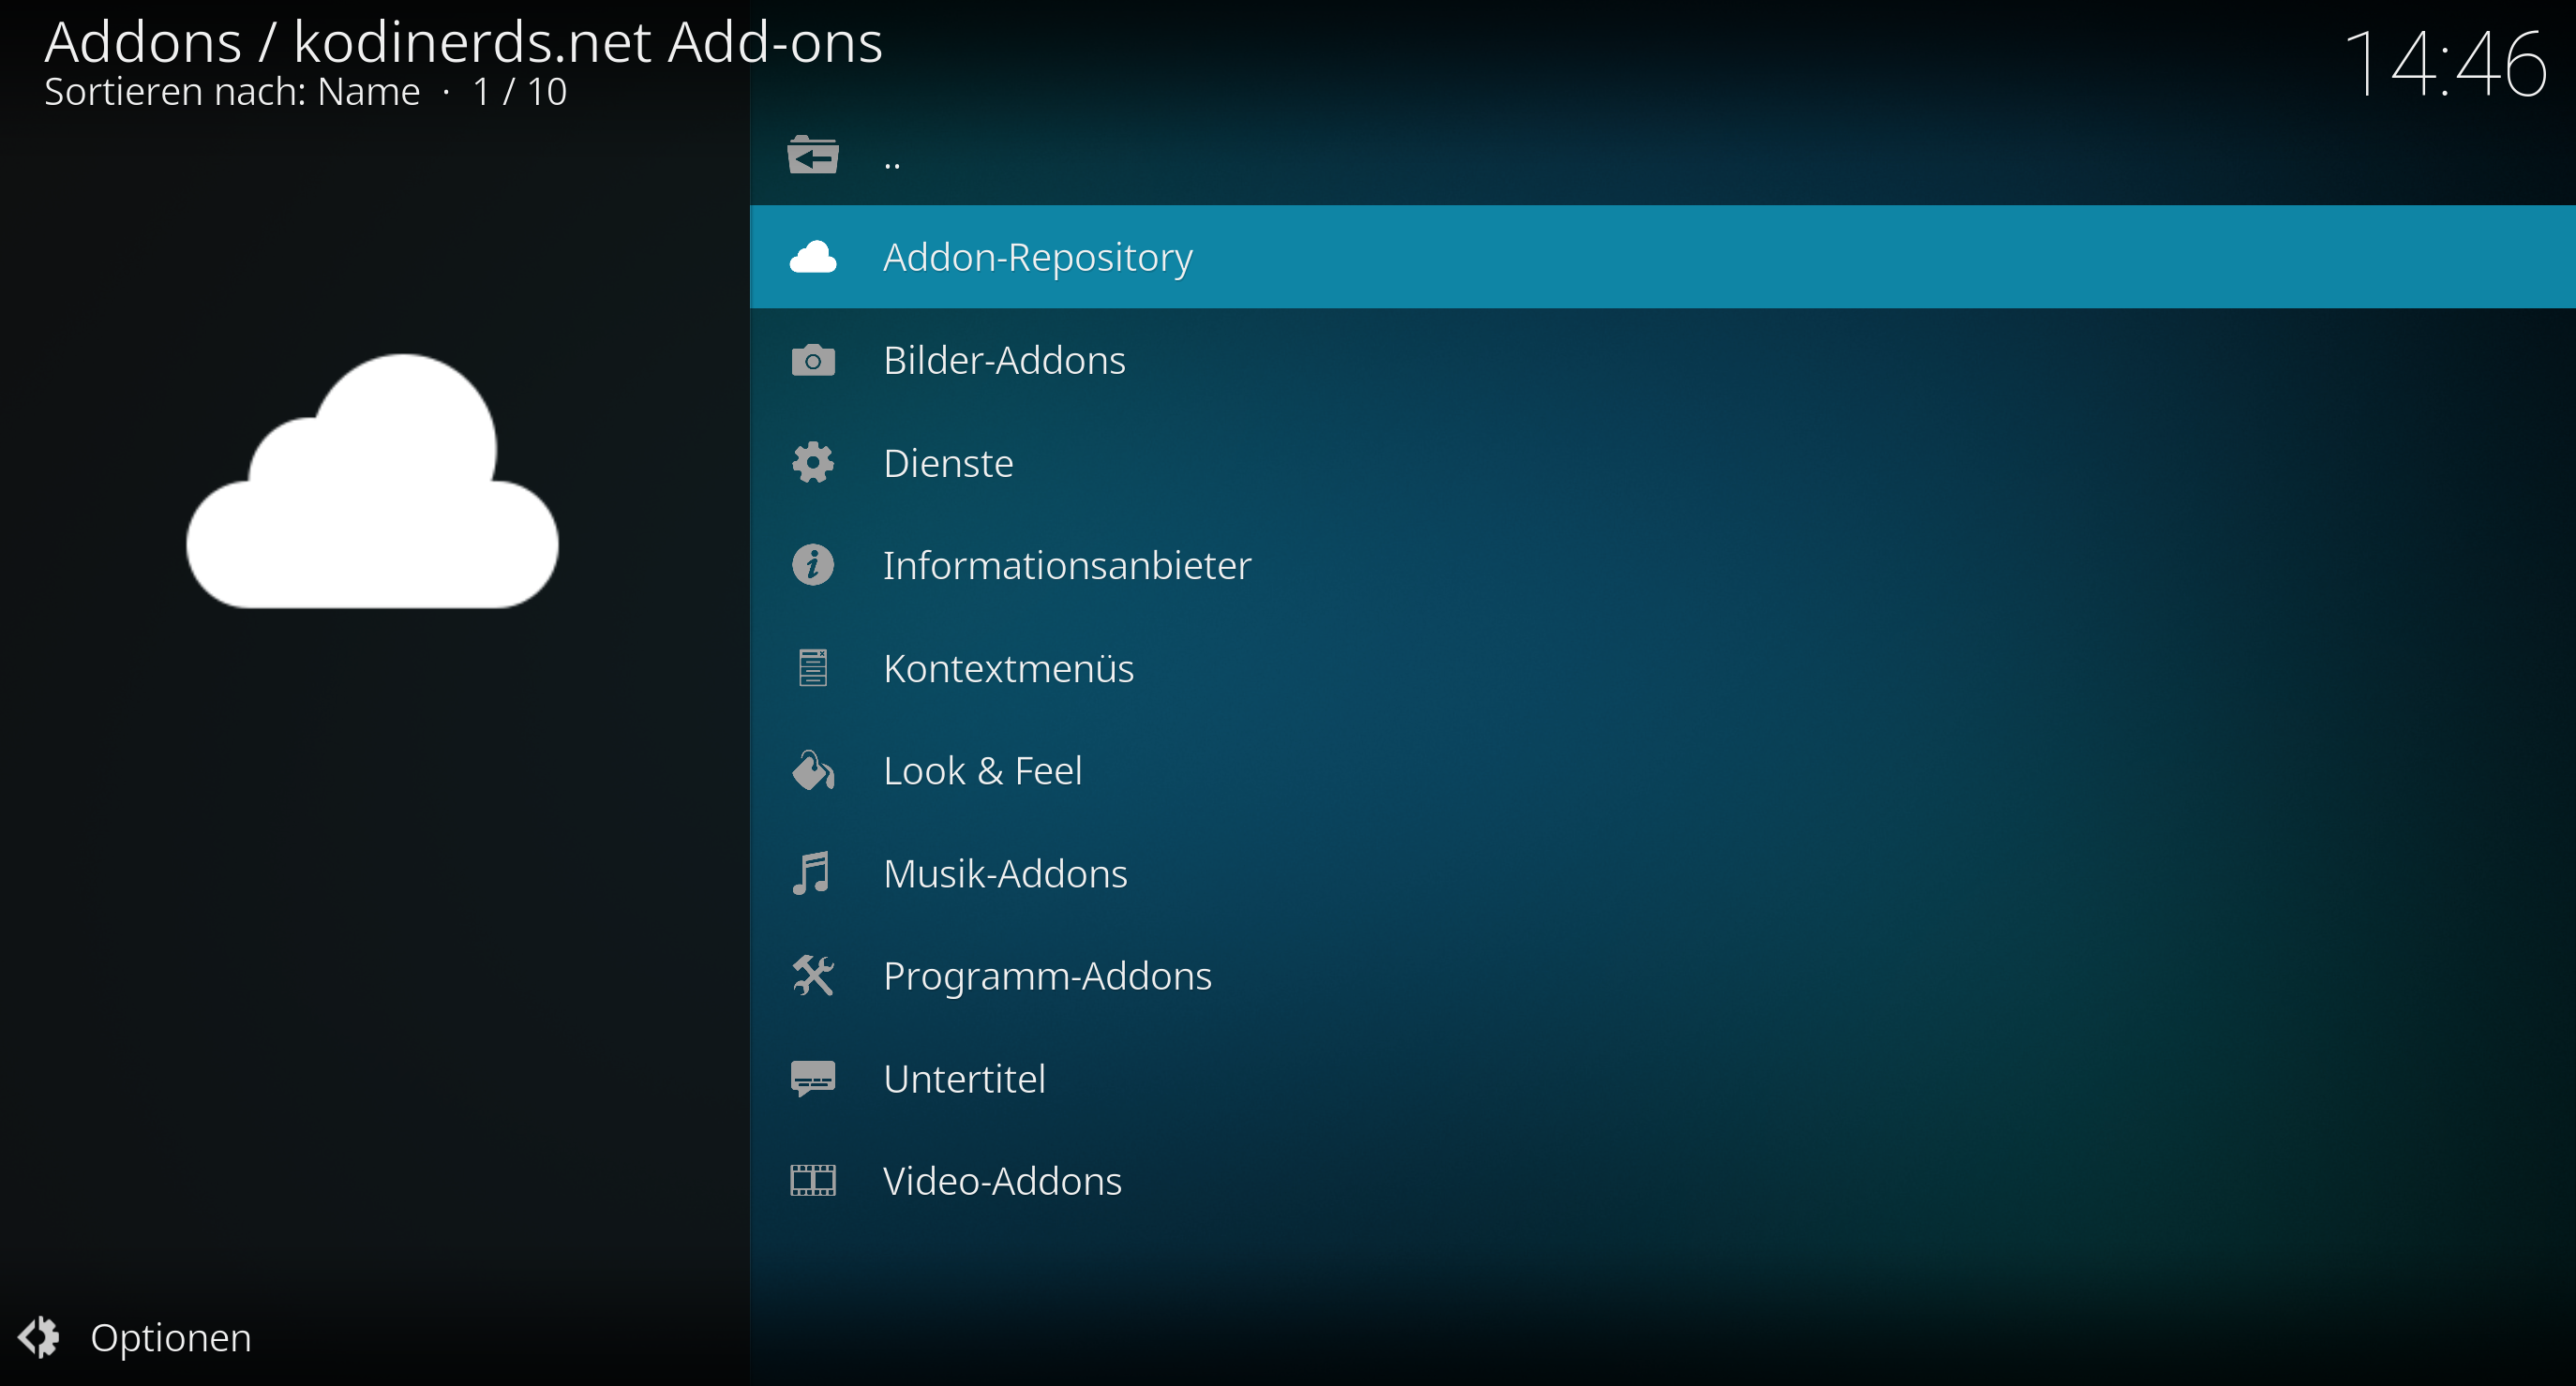Click the info icon for Informationsanbieter
This screenshot has width=2576, height=1386.
[813, 565]
